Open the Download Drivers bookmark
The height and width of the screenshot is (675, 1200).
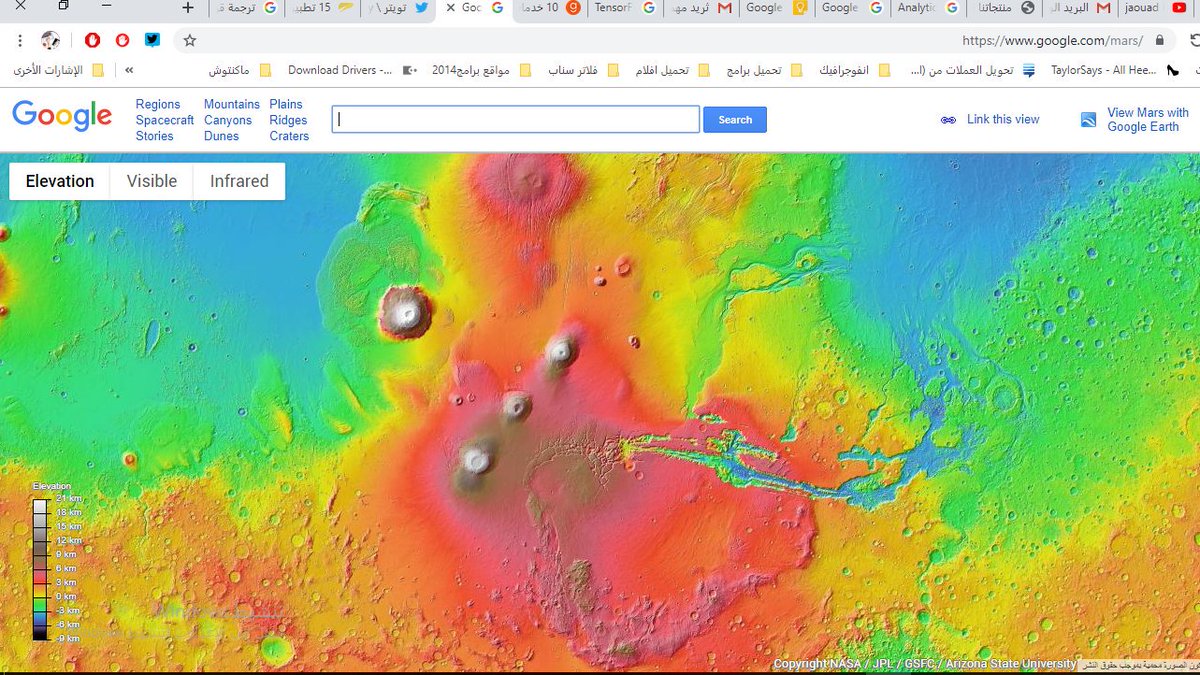(352, 71)
